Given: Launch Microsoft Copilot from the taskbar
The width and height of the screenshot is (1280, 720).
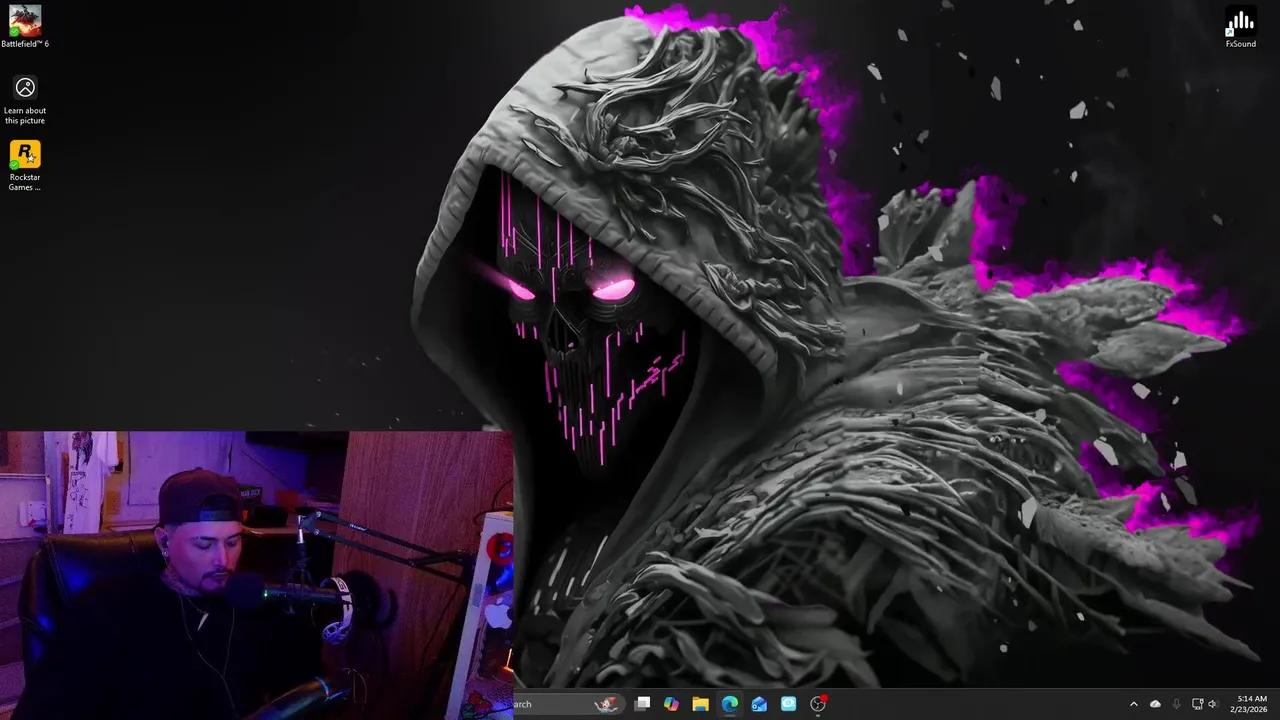Looking at the screenshot, I should 671,704.
